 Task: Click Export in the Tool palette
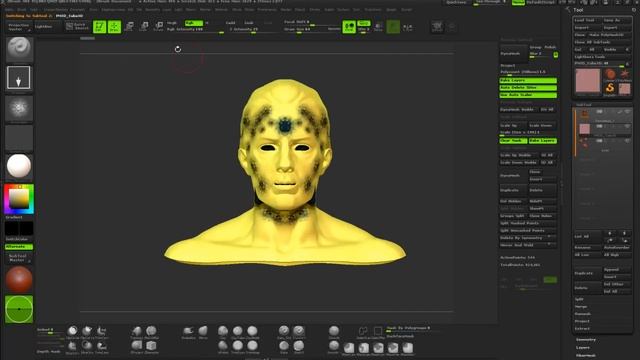617,28
